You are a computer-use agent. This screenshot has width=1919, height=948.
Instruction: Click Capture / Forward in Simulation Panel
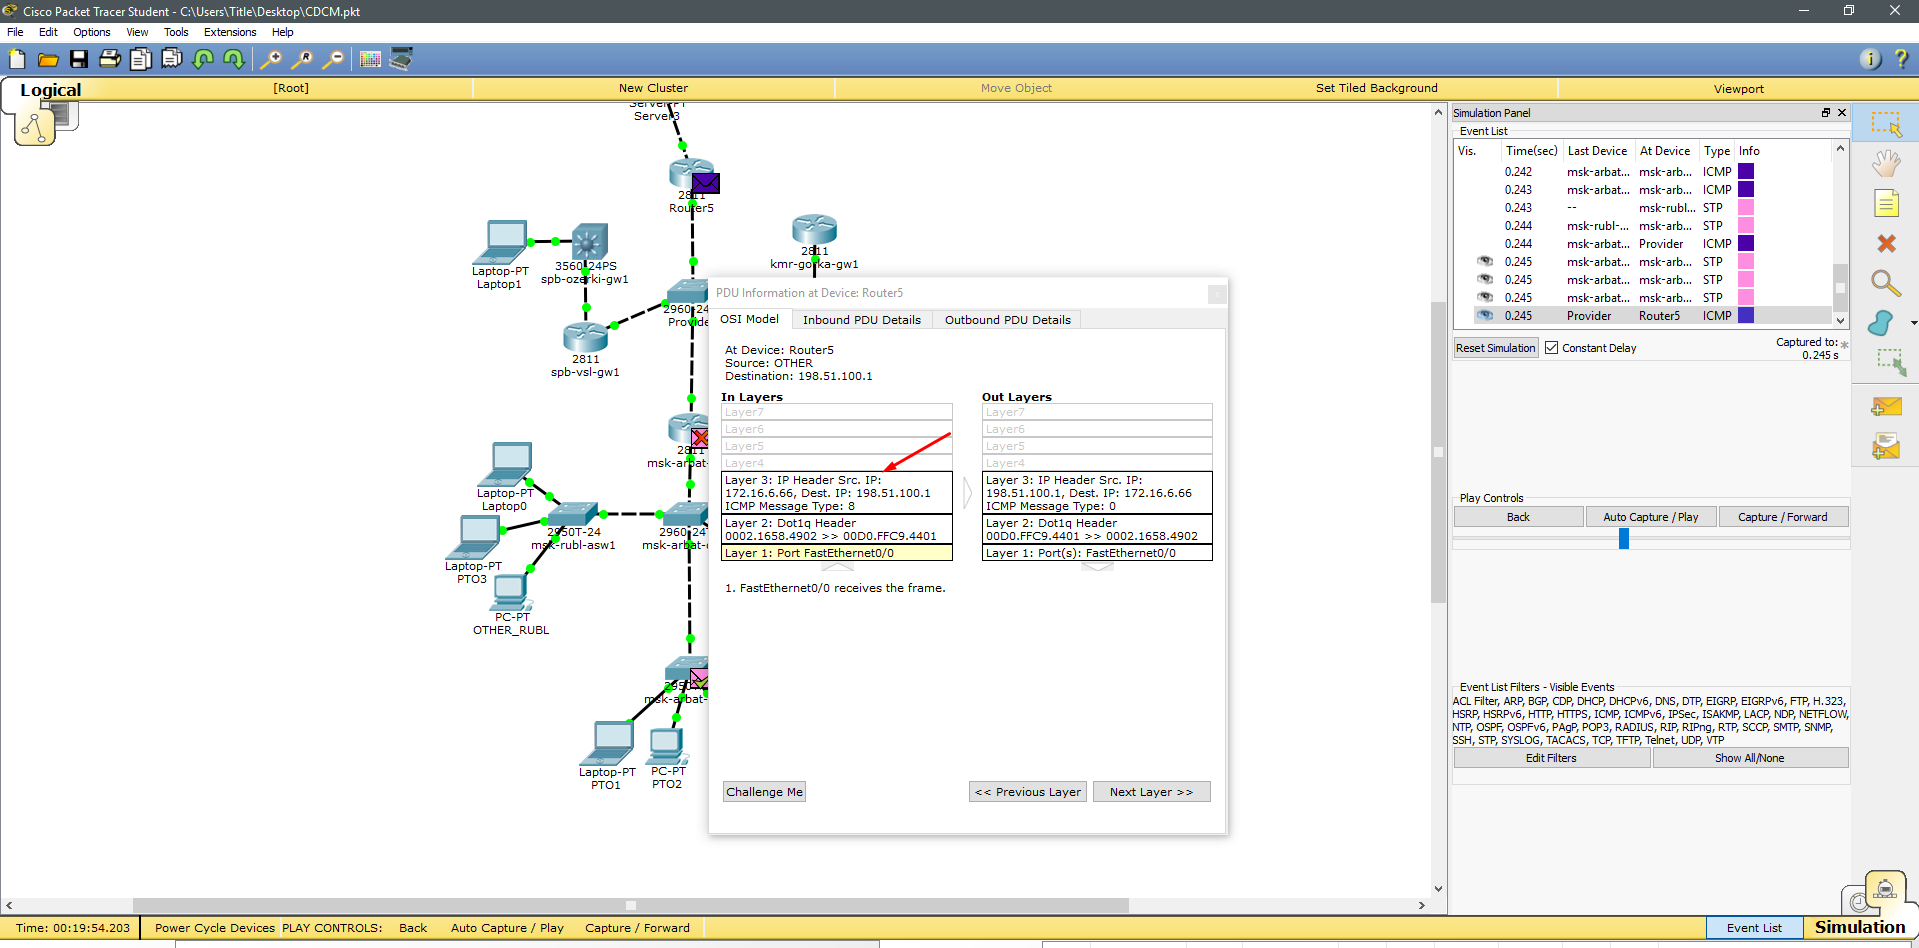1782,517
